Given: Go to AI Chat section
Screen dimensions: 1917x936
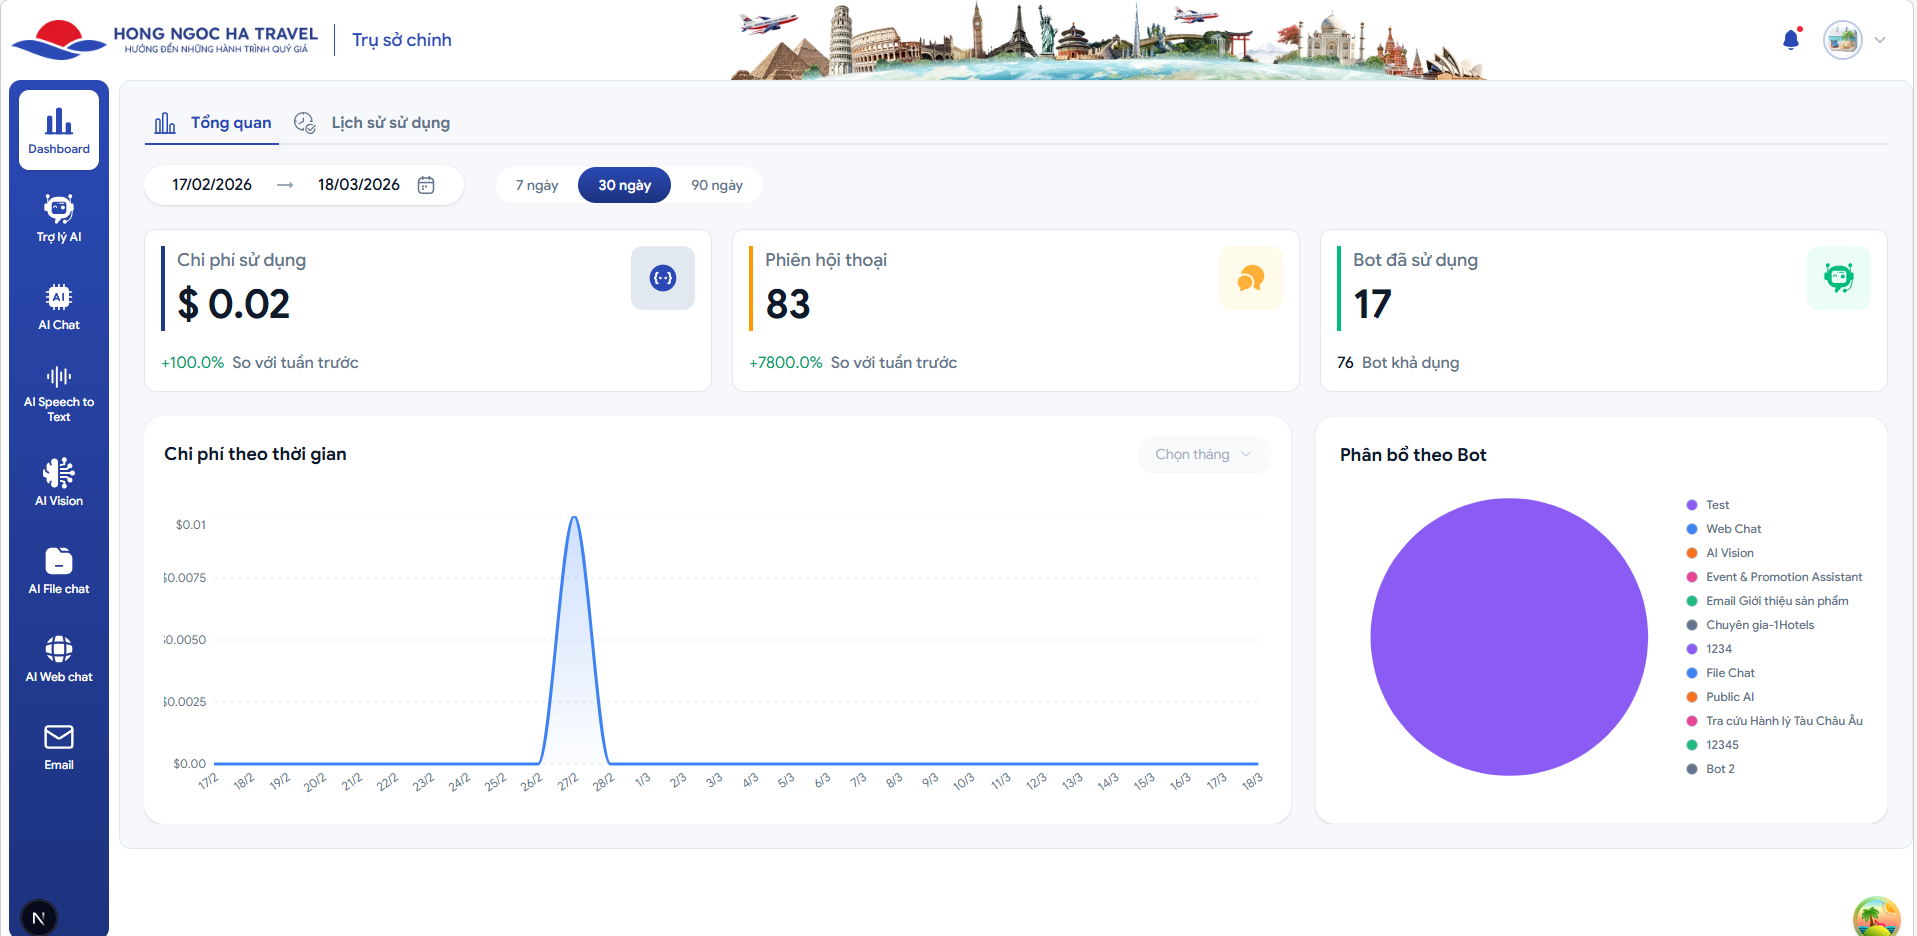Looking at the screenshot, I should tap(59, 306).
